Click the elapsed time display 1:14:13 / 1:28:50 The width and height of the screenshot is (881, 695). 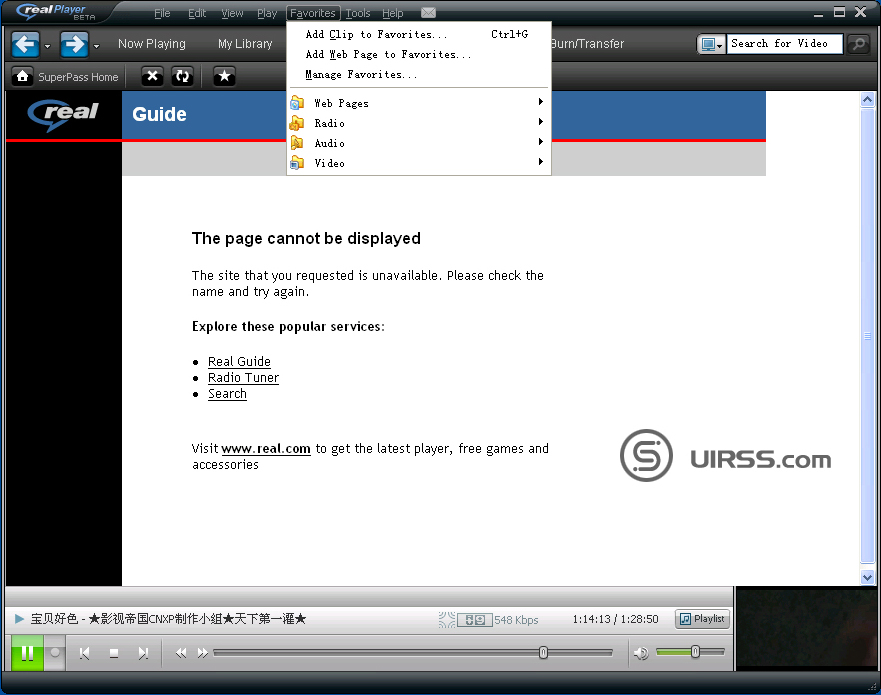pos(615,619)
